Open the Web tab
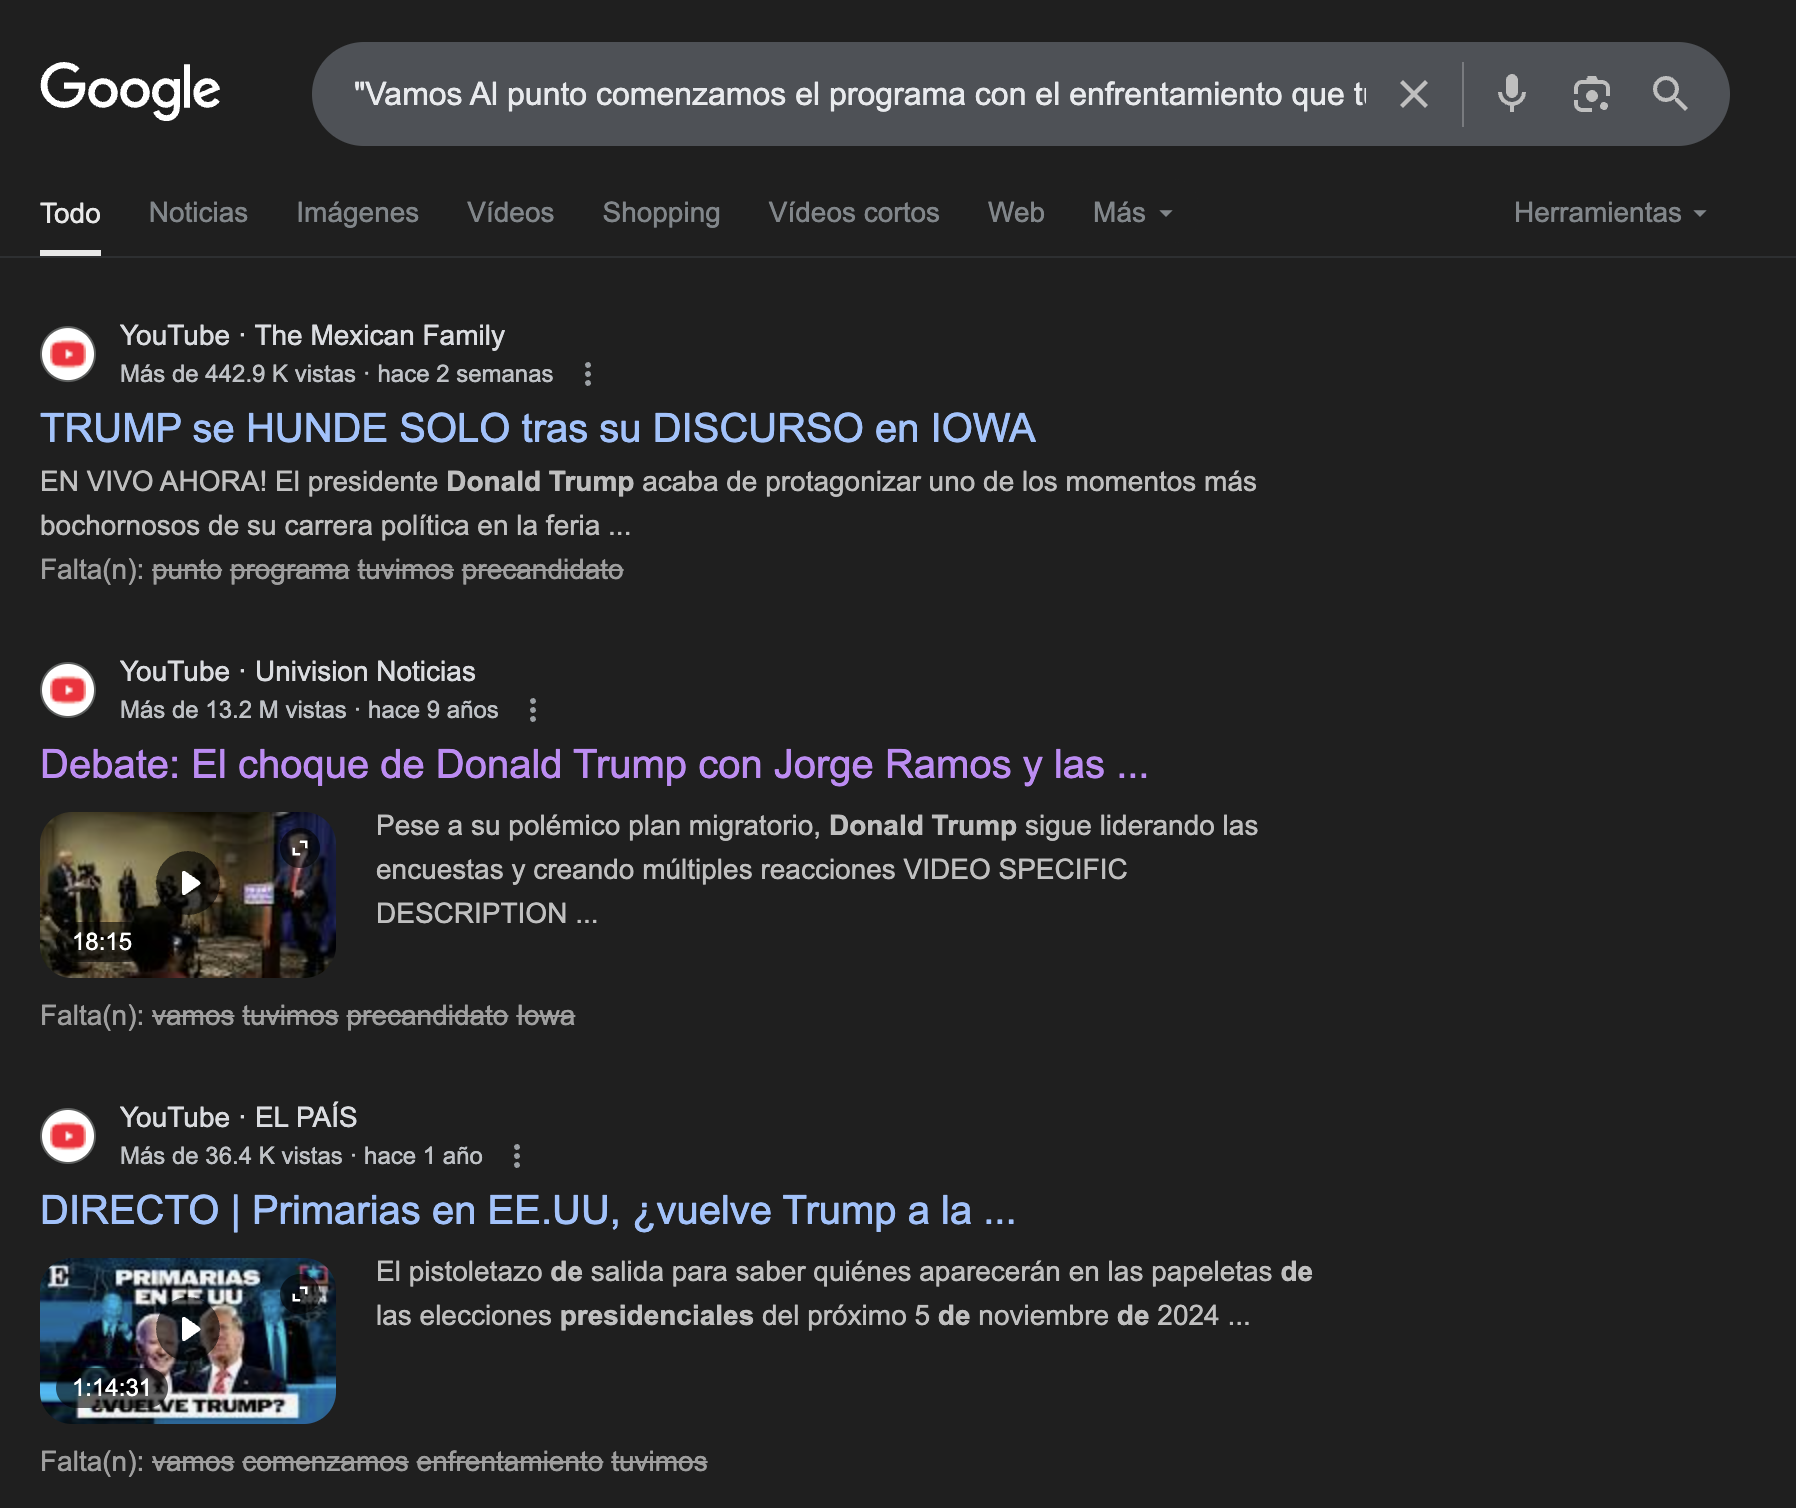Image resolution: width=1796 pixels, height=1508 pixels. [1016, 213]
